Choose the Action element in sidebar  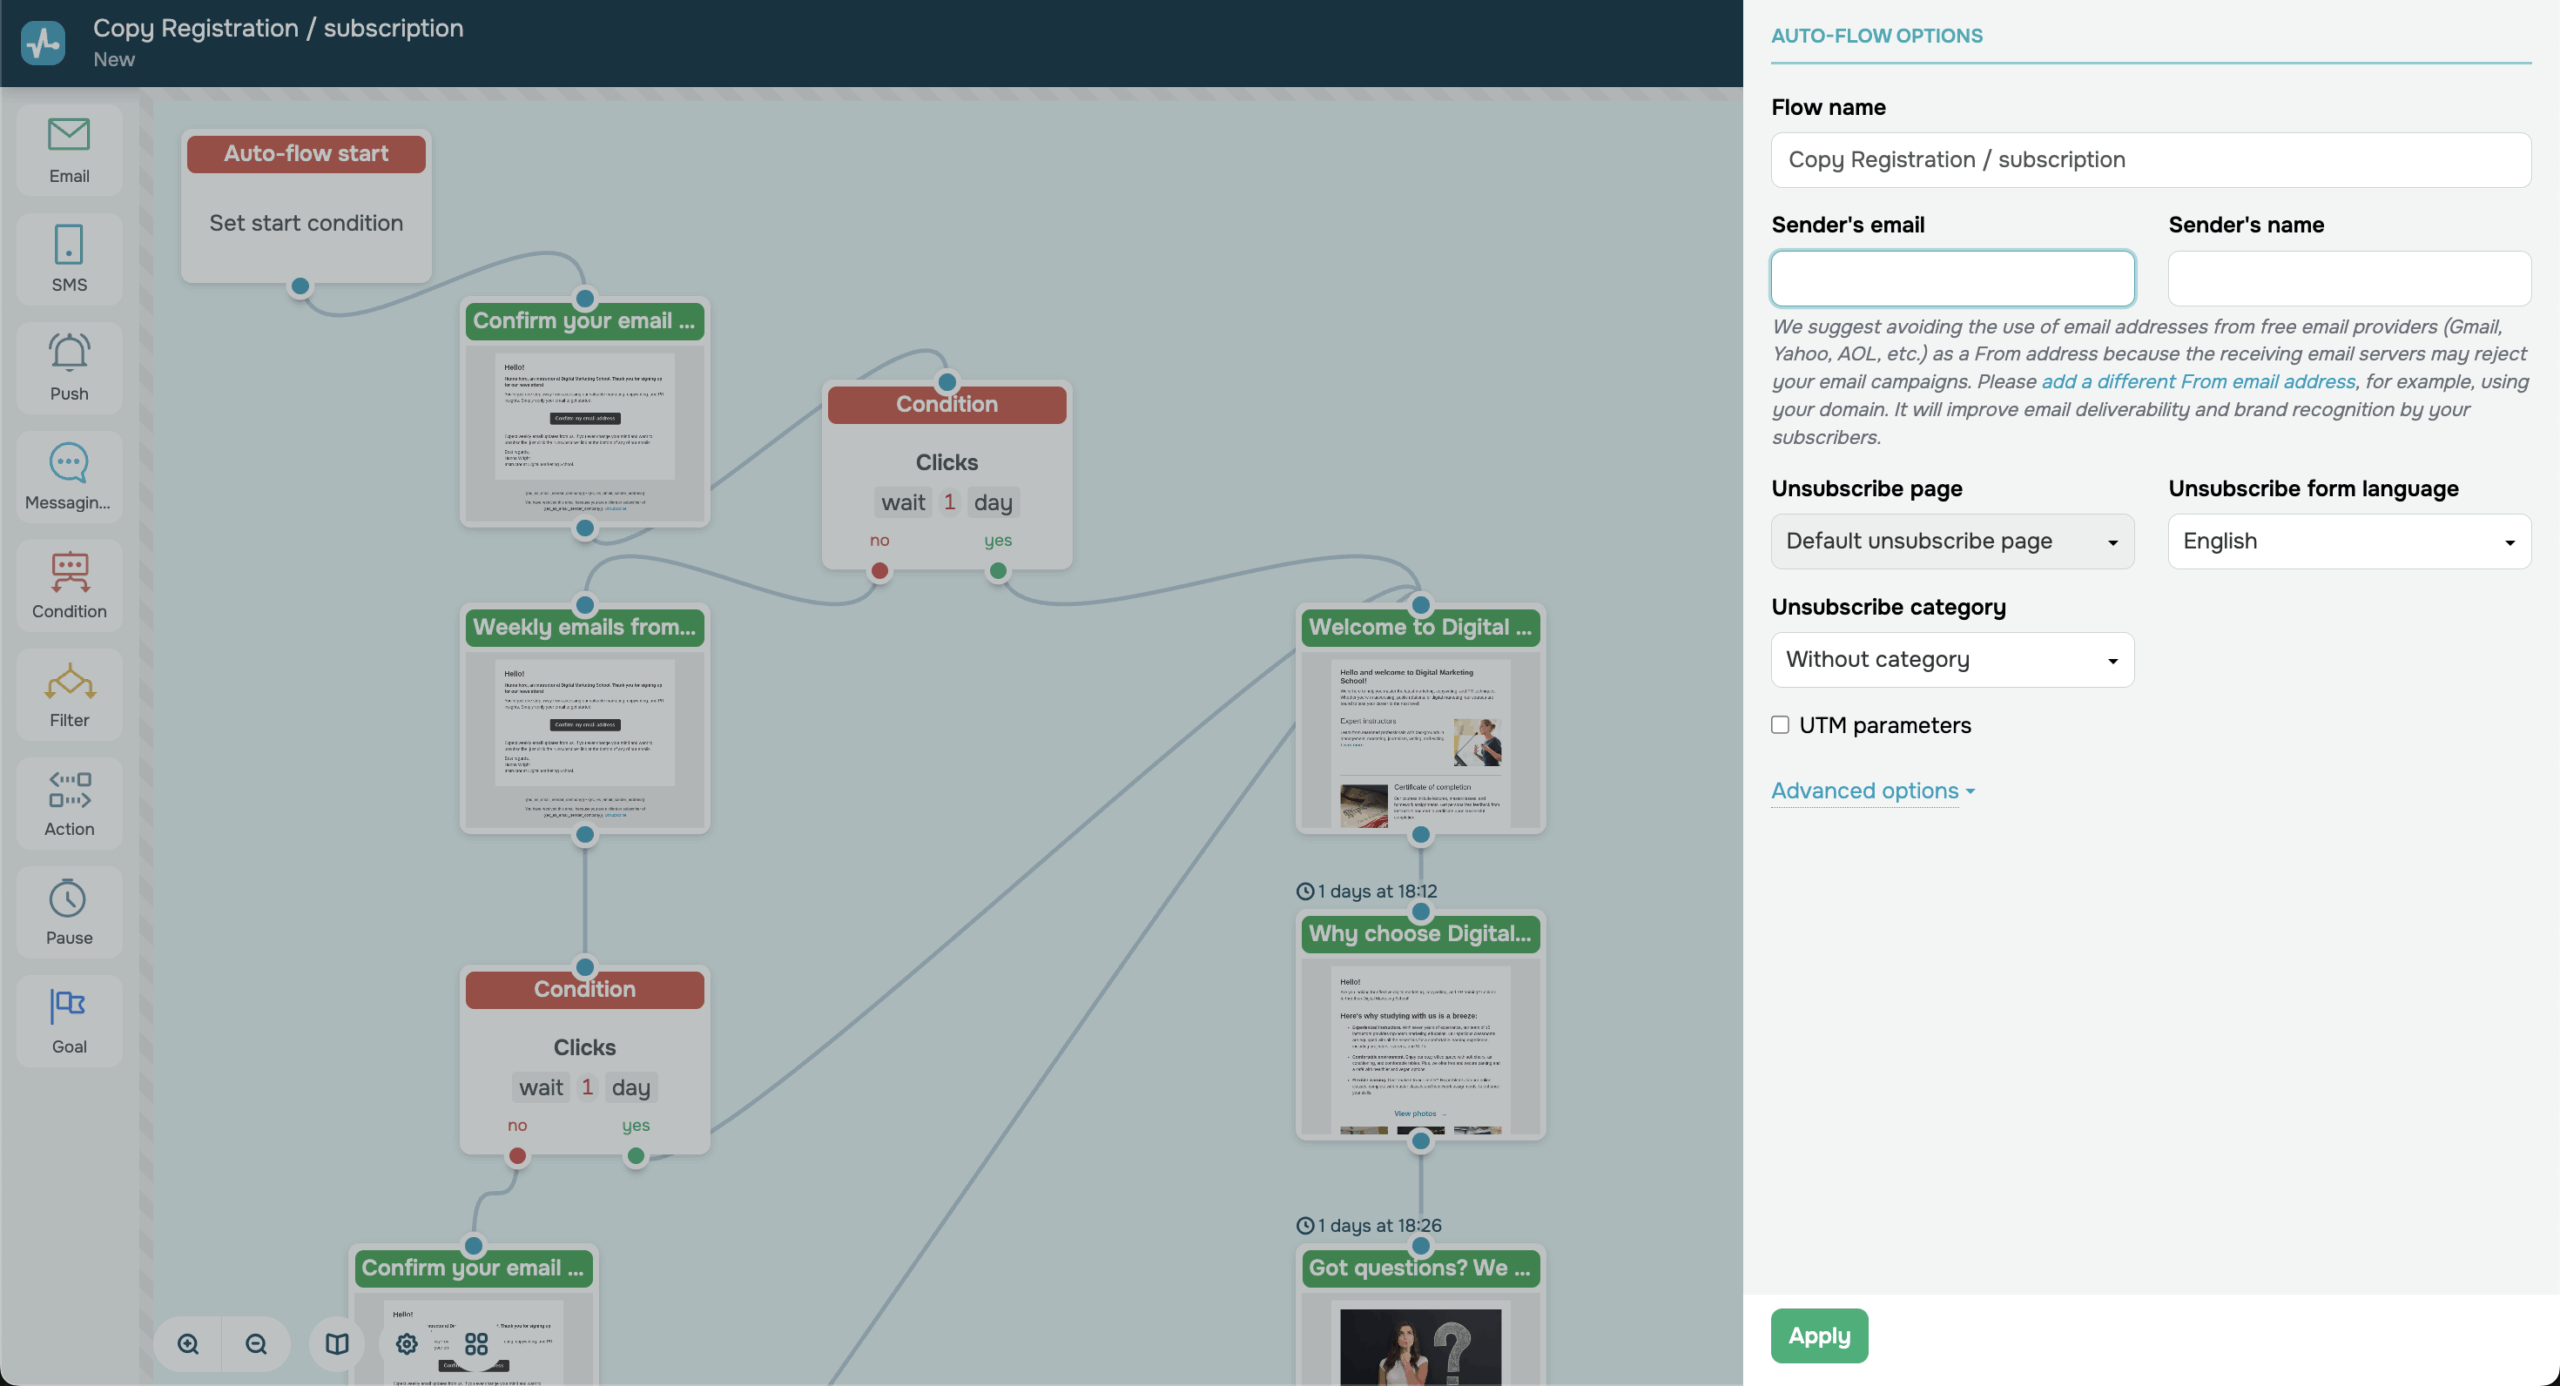point(69,804)
